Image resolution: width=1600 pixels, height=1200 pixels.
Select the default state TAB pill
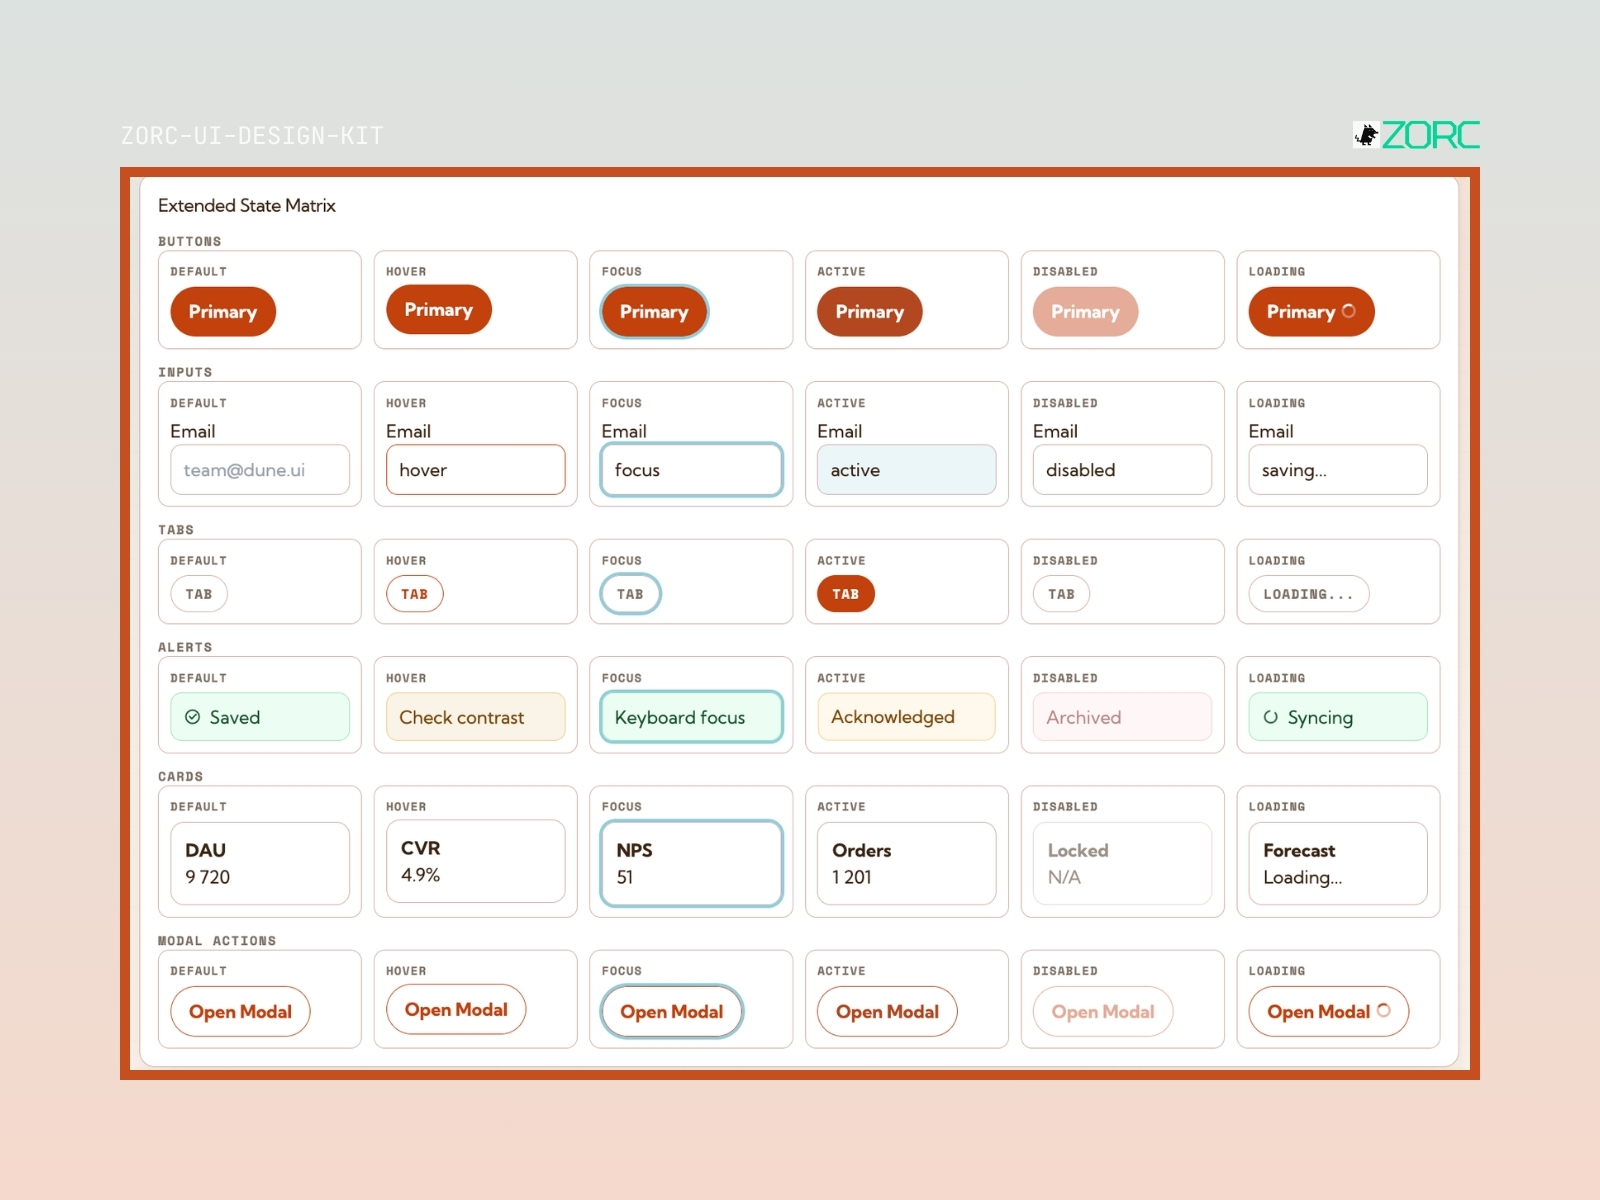[x=199, y=594]
